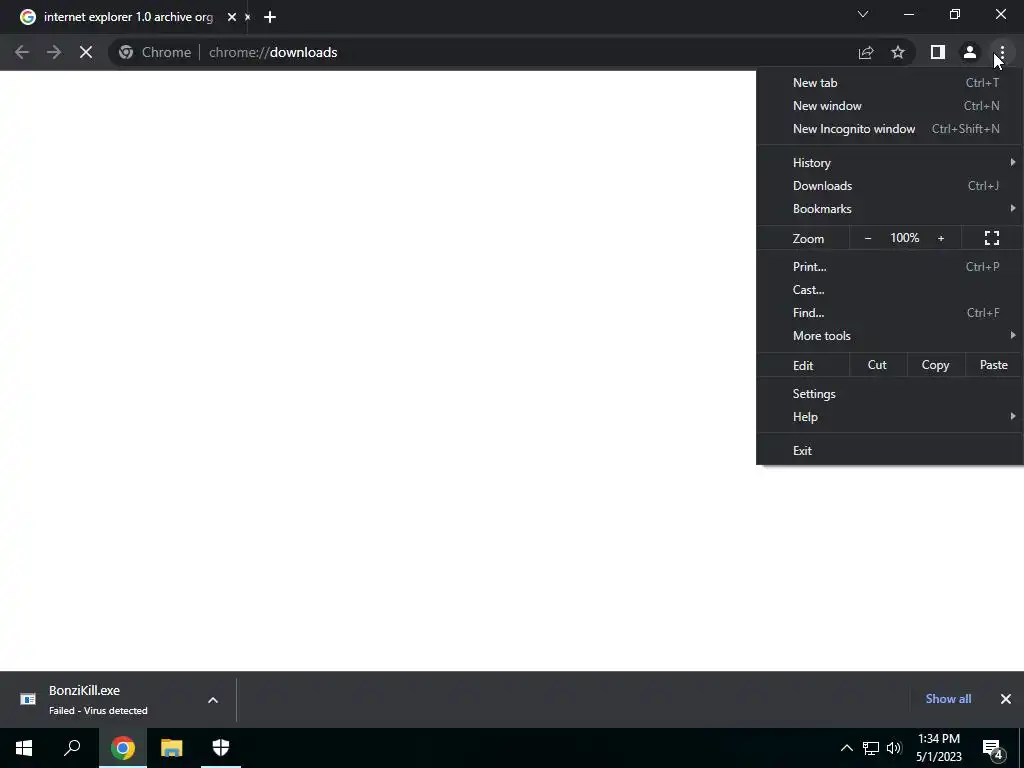Image resolution: width=1024 pixels, height=768 pixels.
Task: Click Show all downloads link
Action: [x=948, y=699]
